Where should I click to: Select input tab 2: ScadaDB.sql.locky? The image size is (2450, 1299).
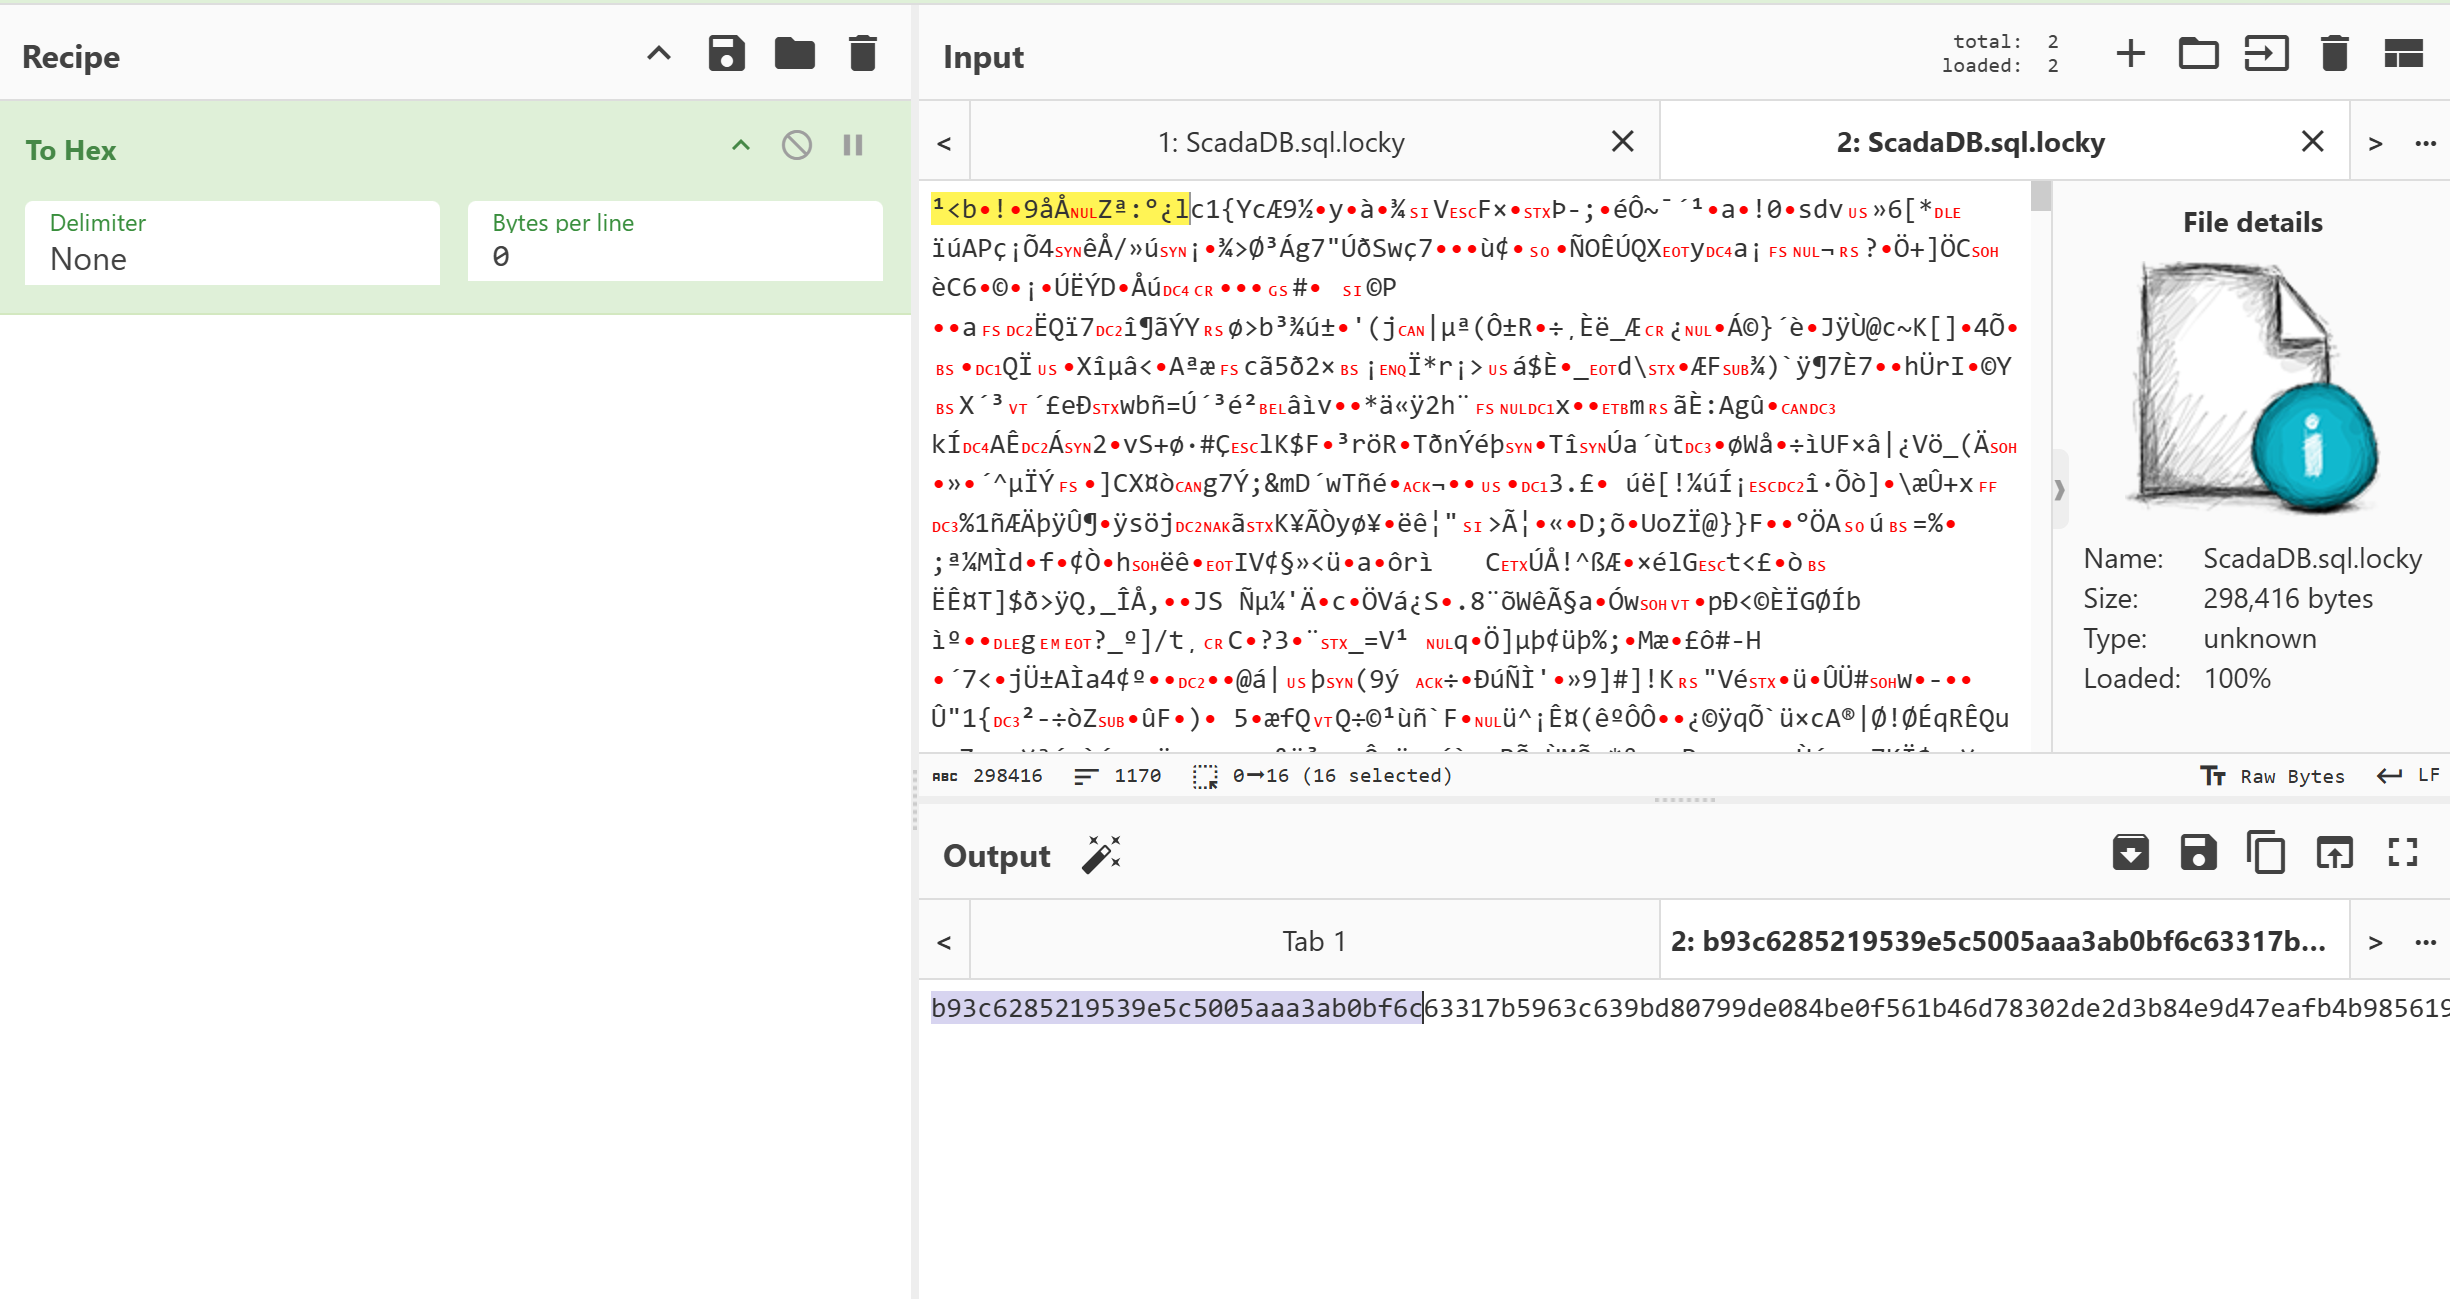[1970, 143]
